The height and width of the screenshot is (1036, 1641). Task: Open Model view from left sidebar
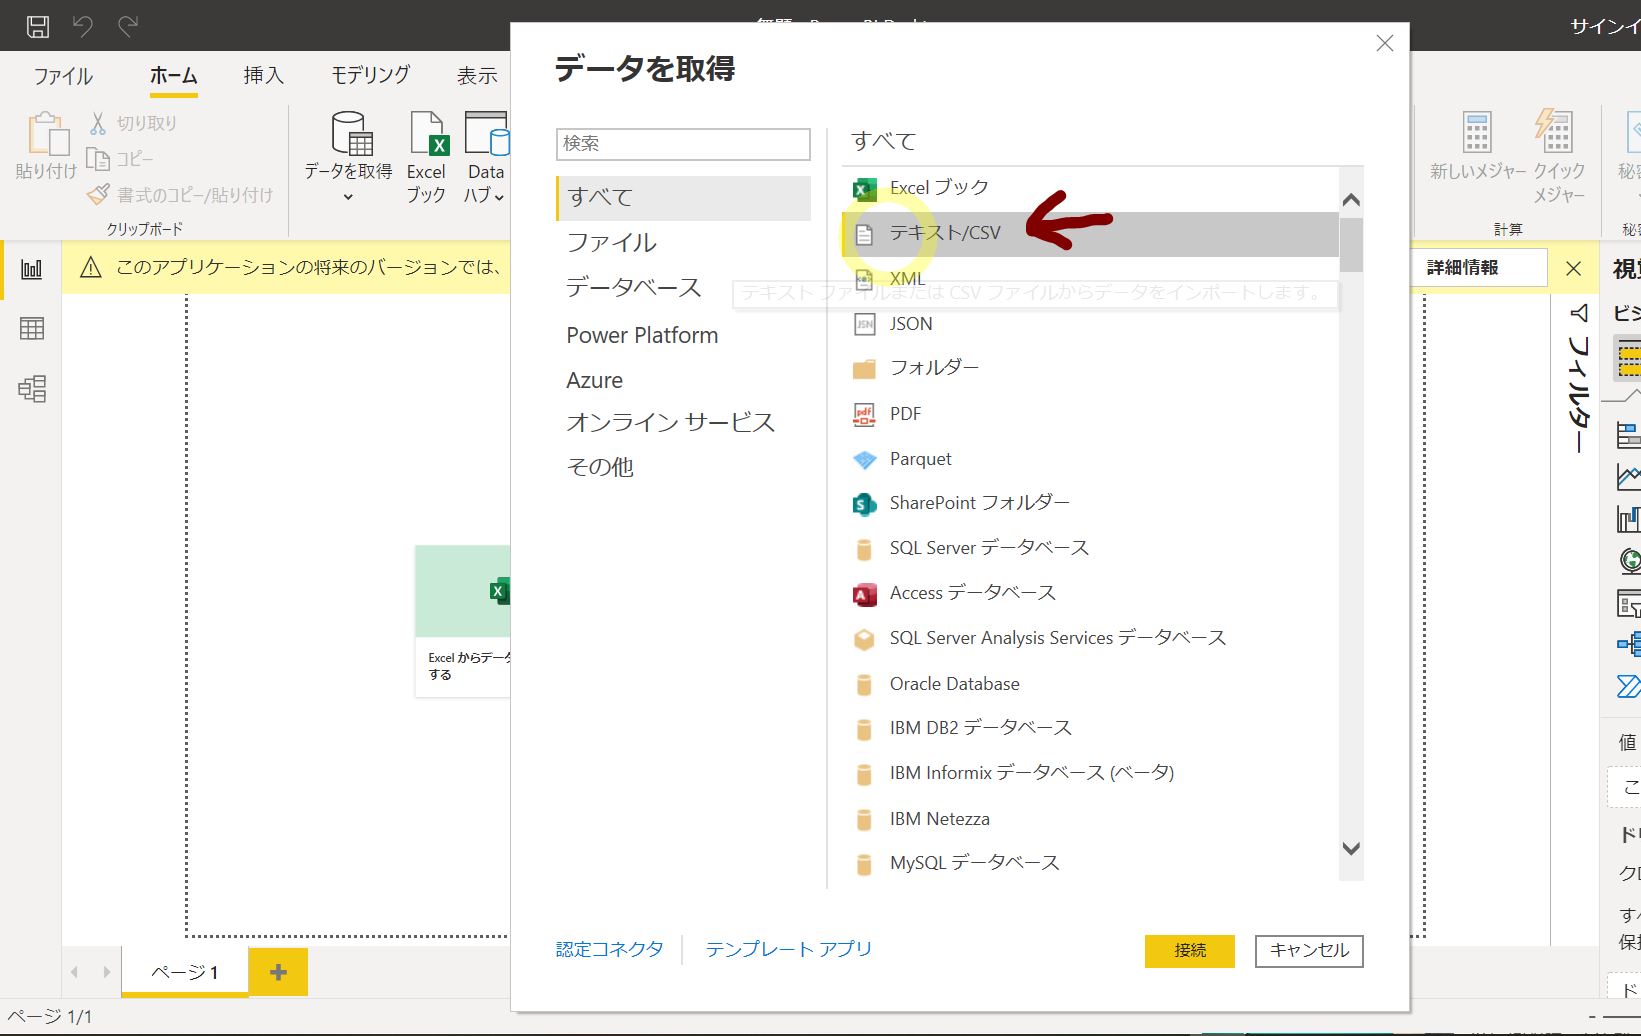[32, 388]
